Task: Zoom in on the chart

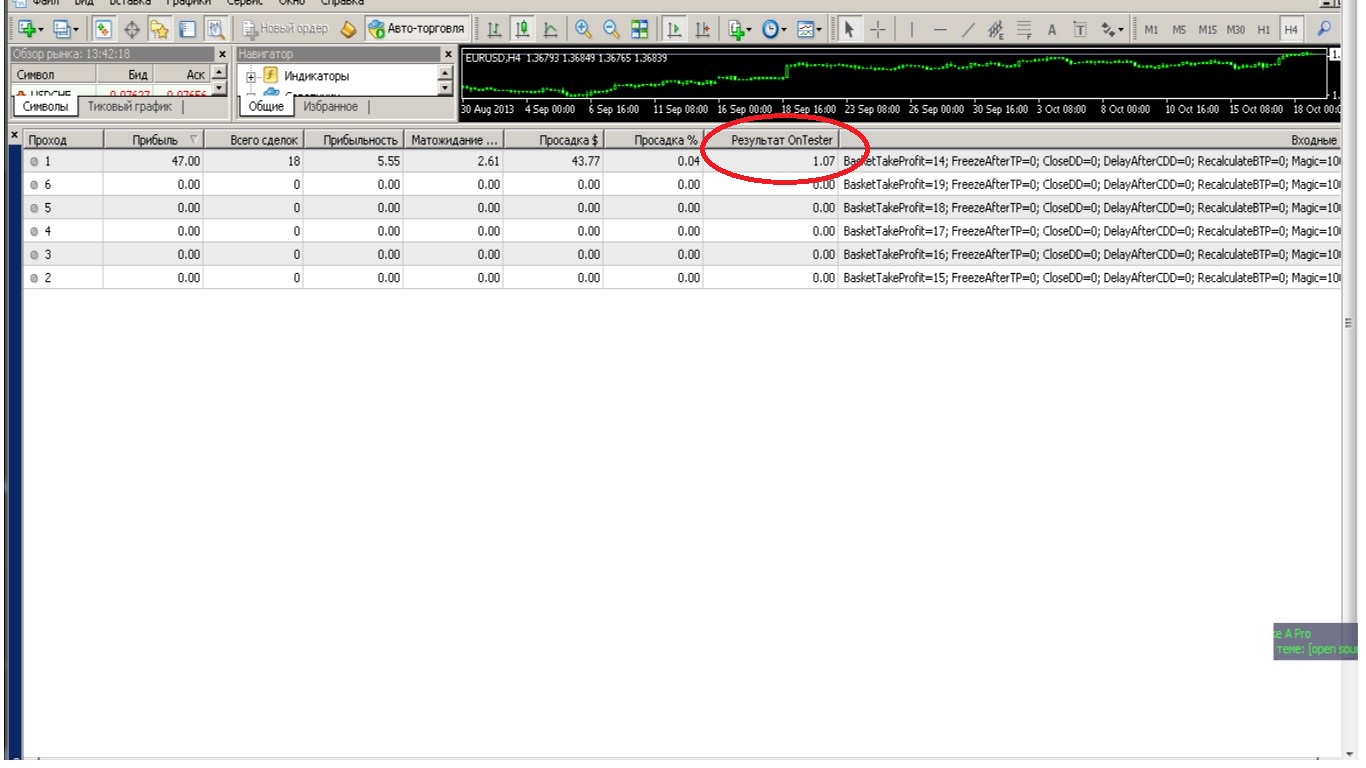Action: pos(583,29)
